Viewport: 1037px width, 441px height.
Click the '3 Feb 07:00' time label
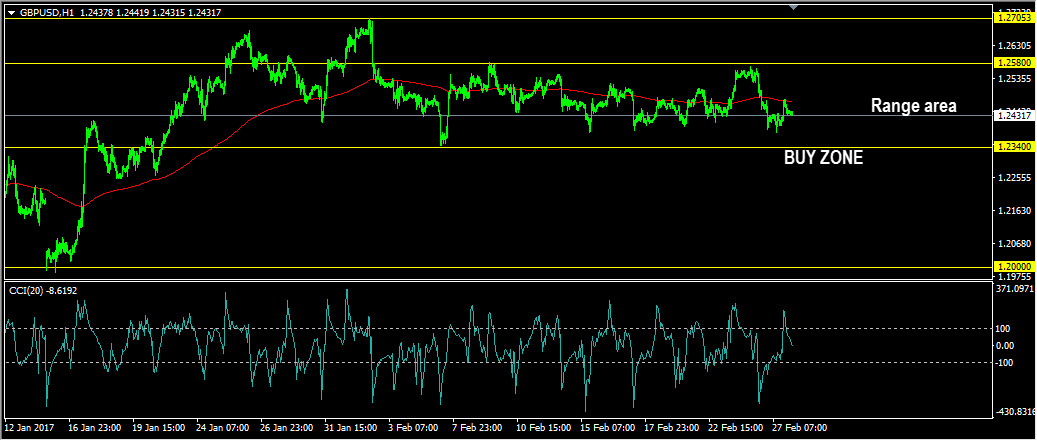[414, 428]
